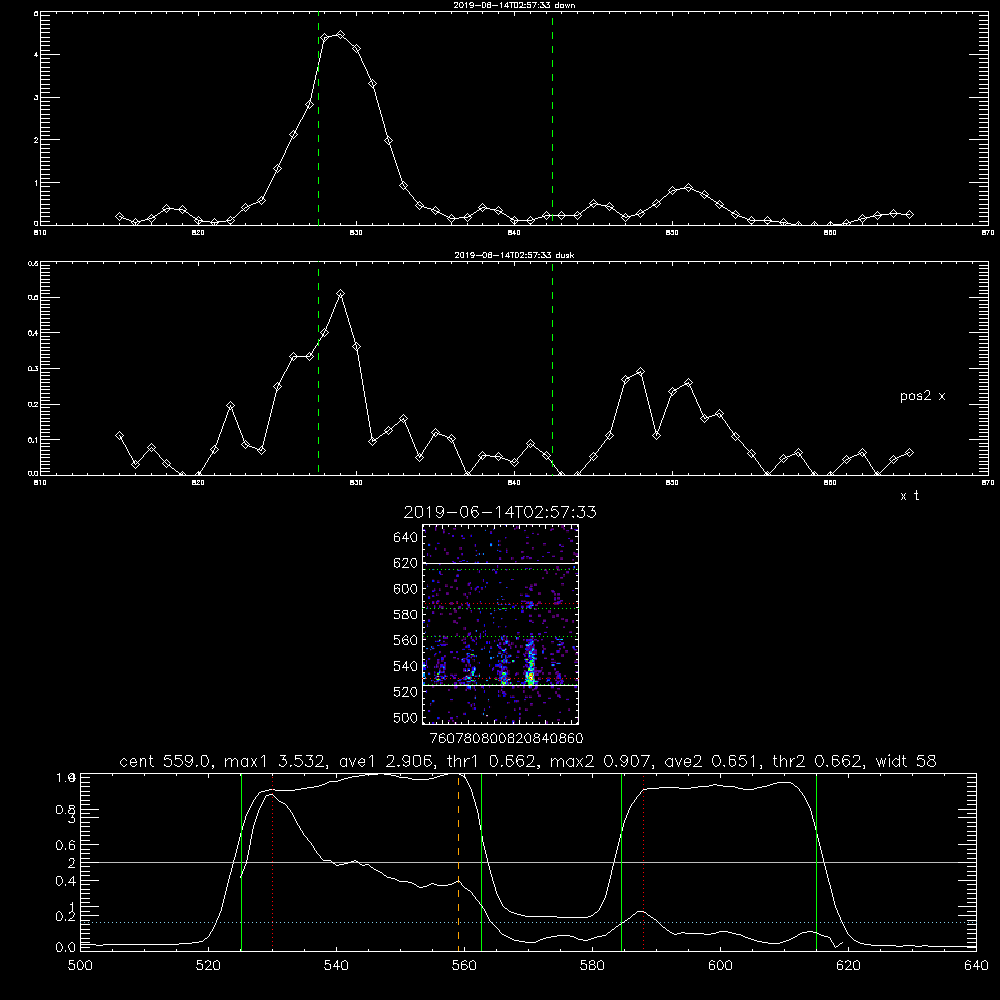
Task: Click the upper solid white line in the heatmap
Action: (x=501, y=562)
